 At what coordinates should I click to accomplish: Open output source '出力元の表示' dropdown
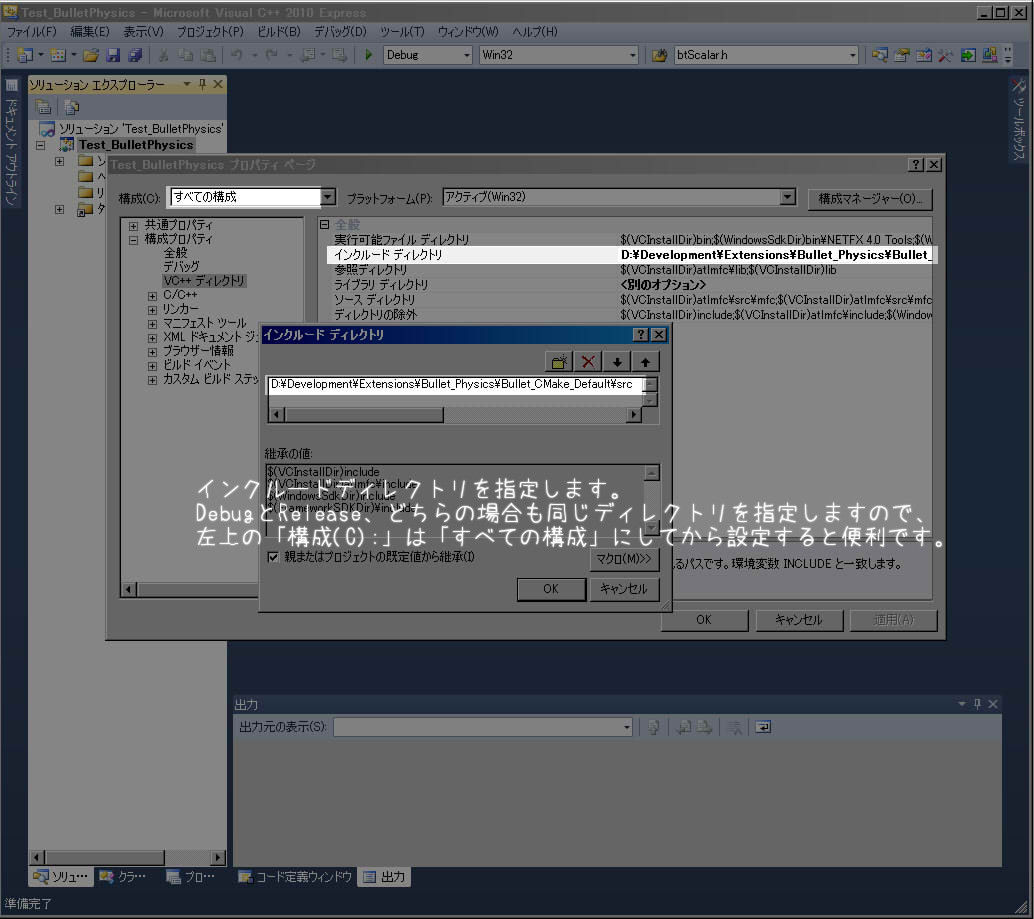626,727
